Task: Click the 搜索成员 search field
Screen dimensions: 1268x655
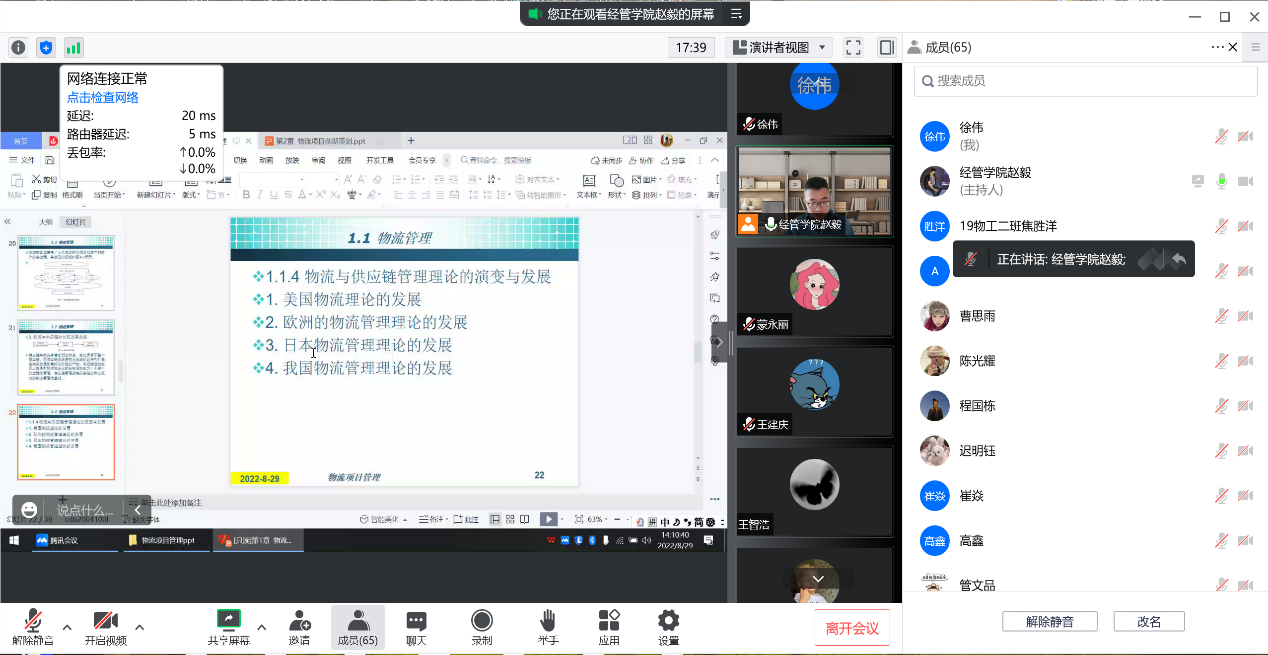Action: click(1084, 81)
